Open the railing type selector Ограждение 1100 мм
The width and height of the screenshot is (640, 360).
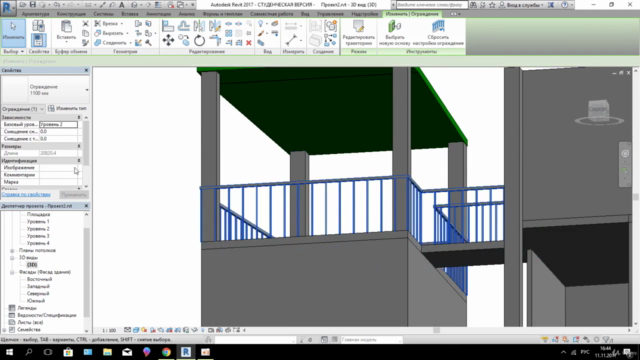45,90
